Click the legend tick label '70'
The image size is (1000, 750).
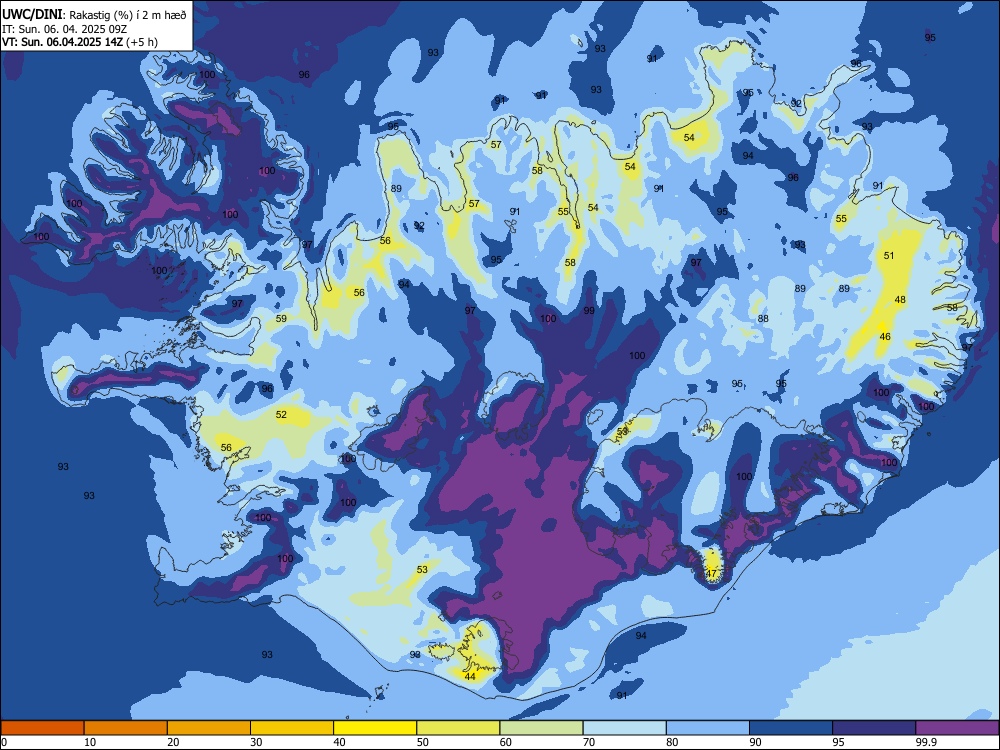click(589, 742)
